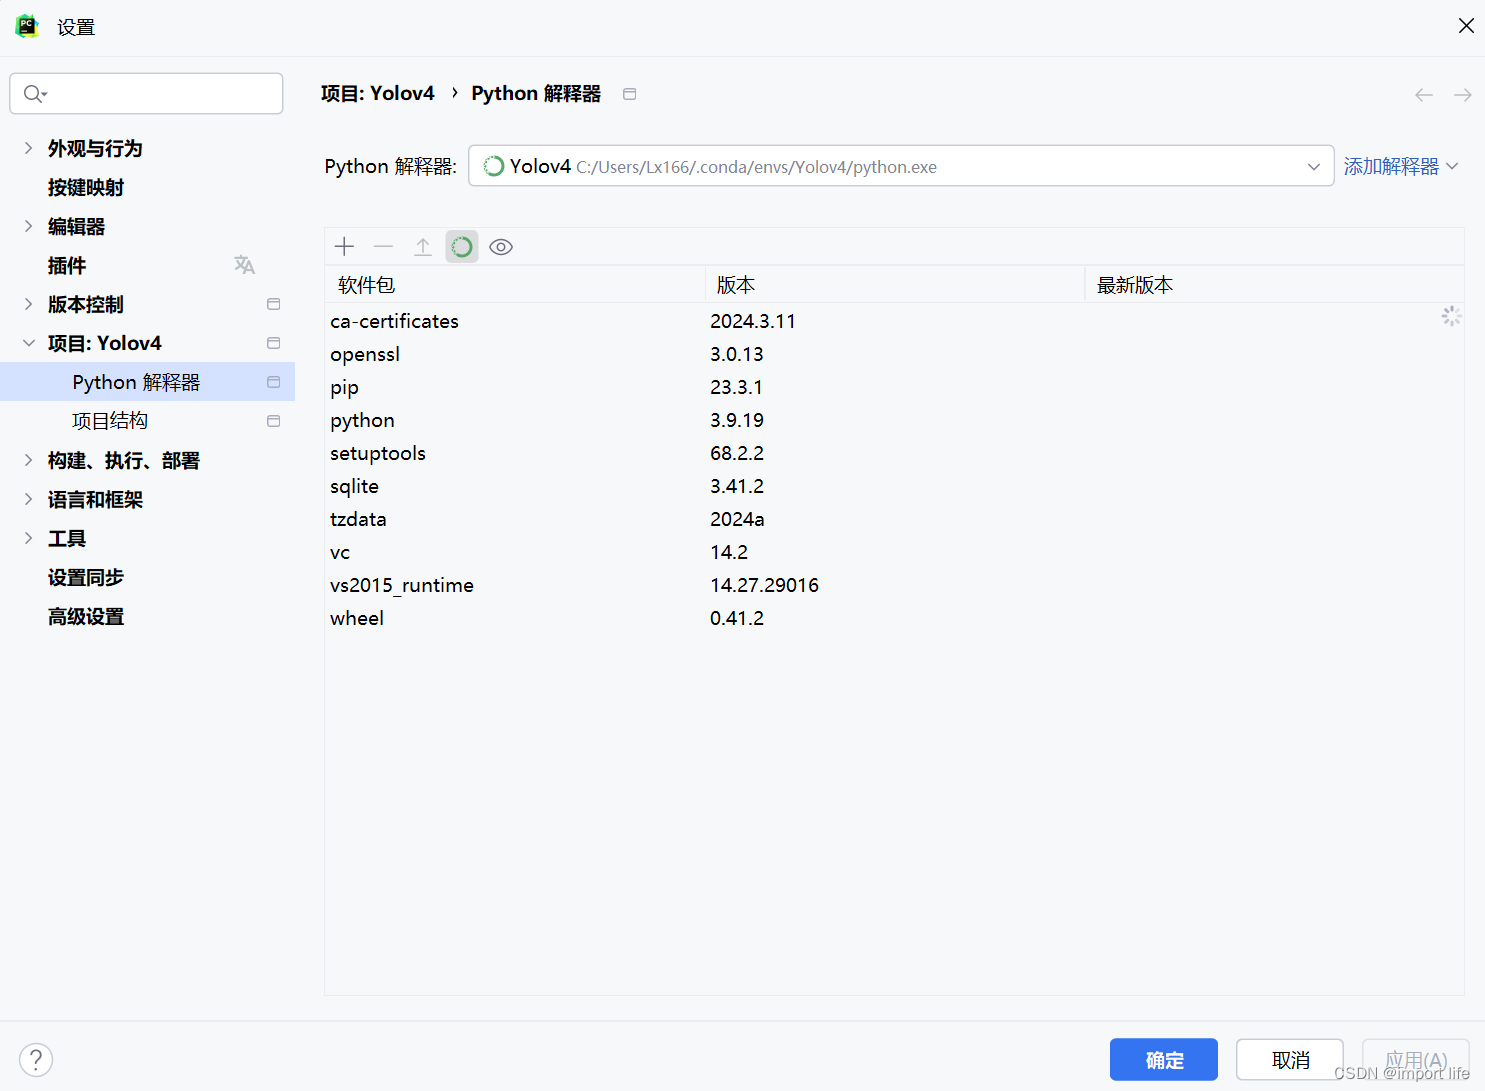
Task: Click the install package plus icon
Action: (345, 247)
